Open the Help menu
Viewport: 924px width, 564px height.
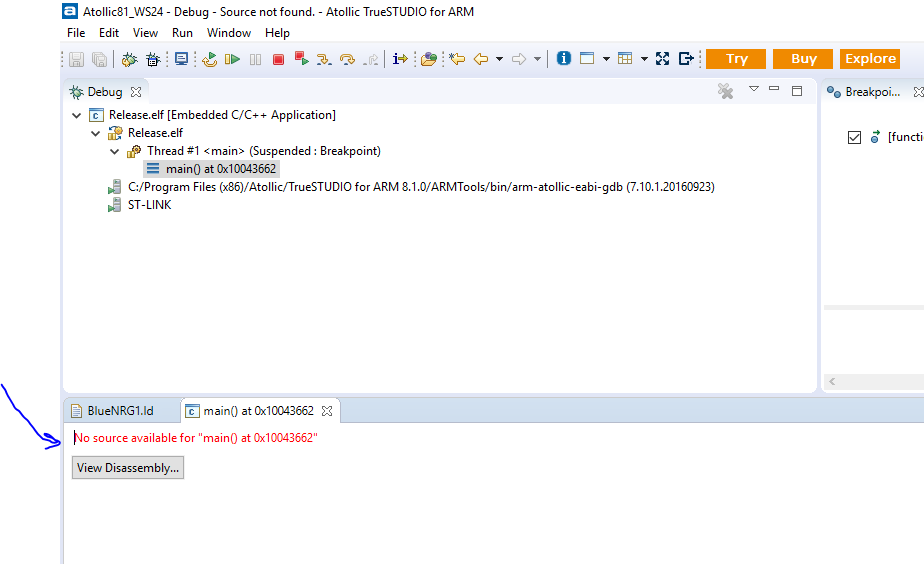[x=277, y=33]
